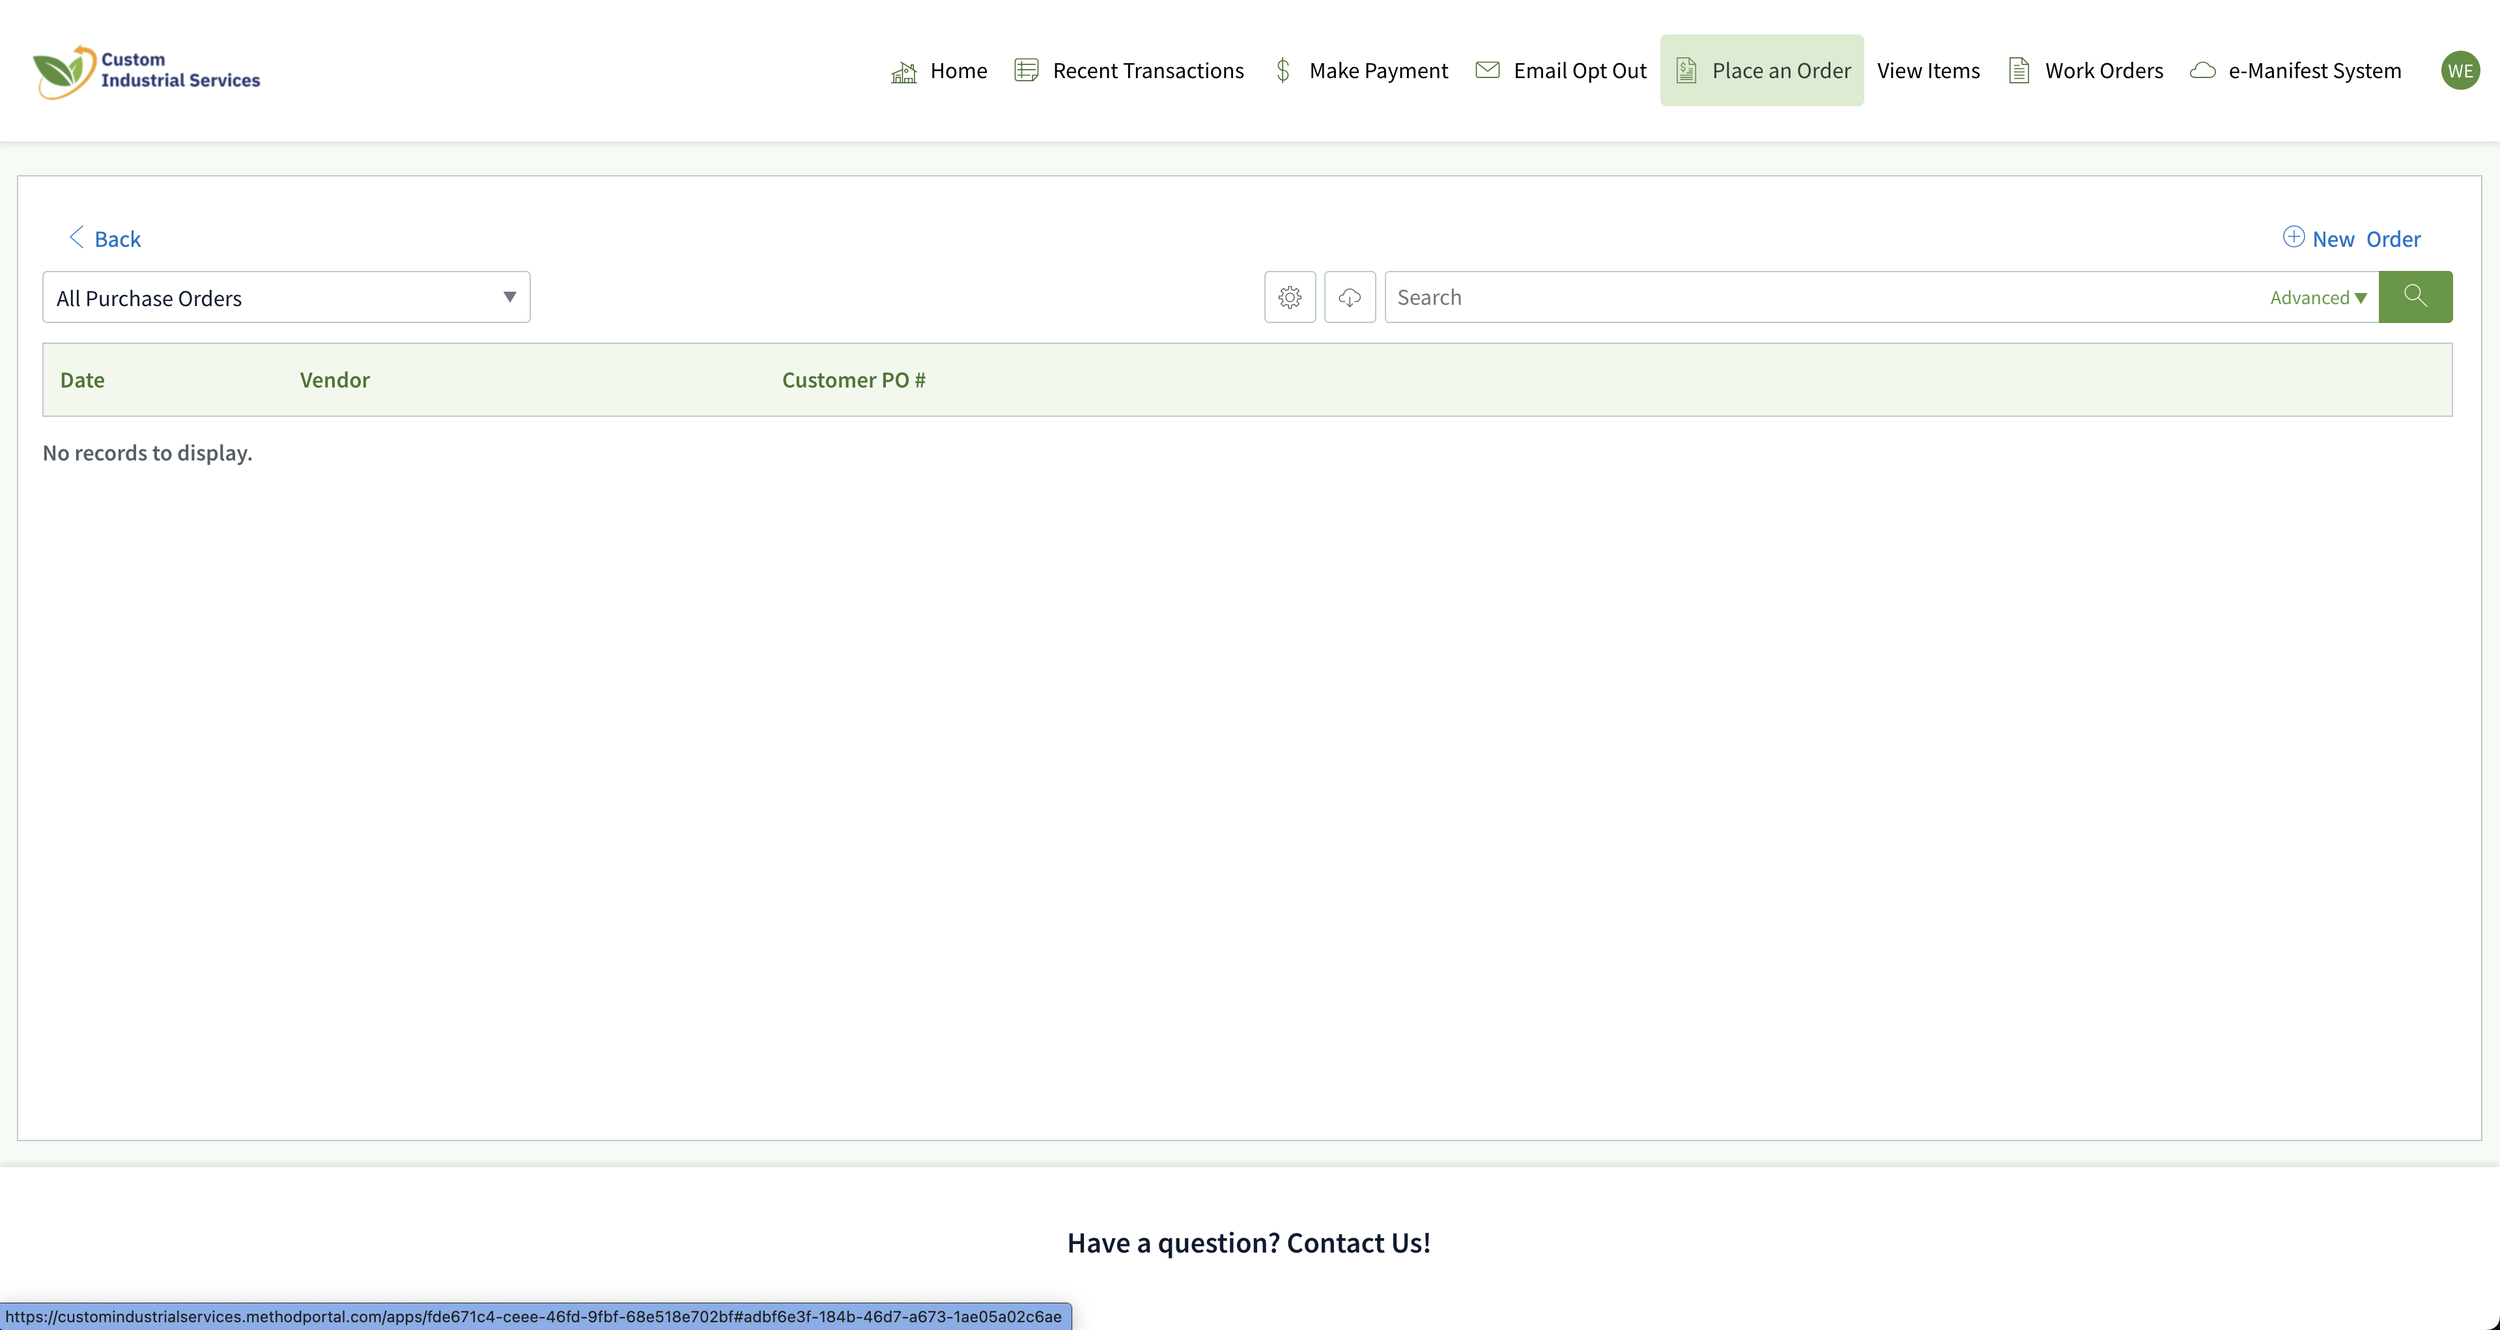
Task: Select Email Opt Out in navigation
Action: (1579, 71)
